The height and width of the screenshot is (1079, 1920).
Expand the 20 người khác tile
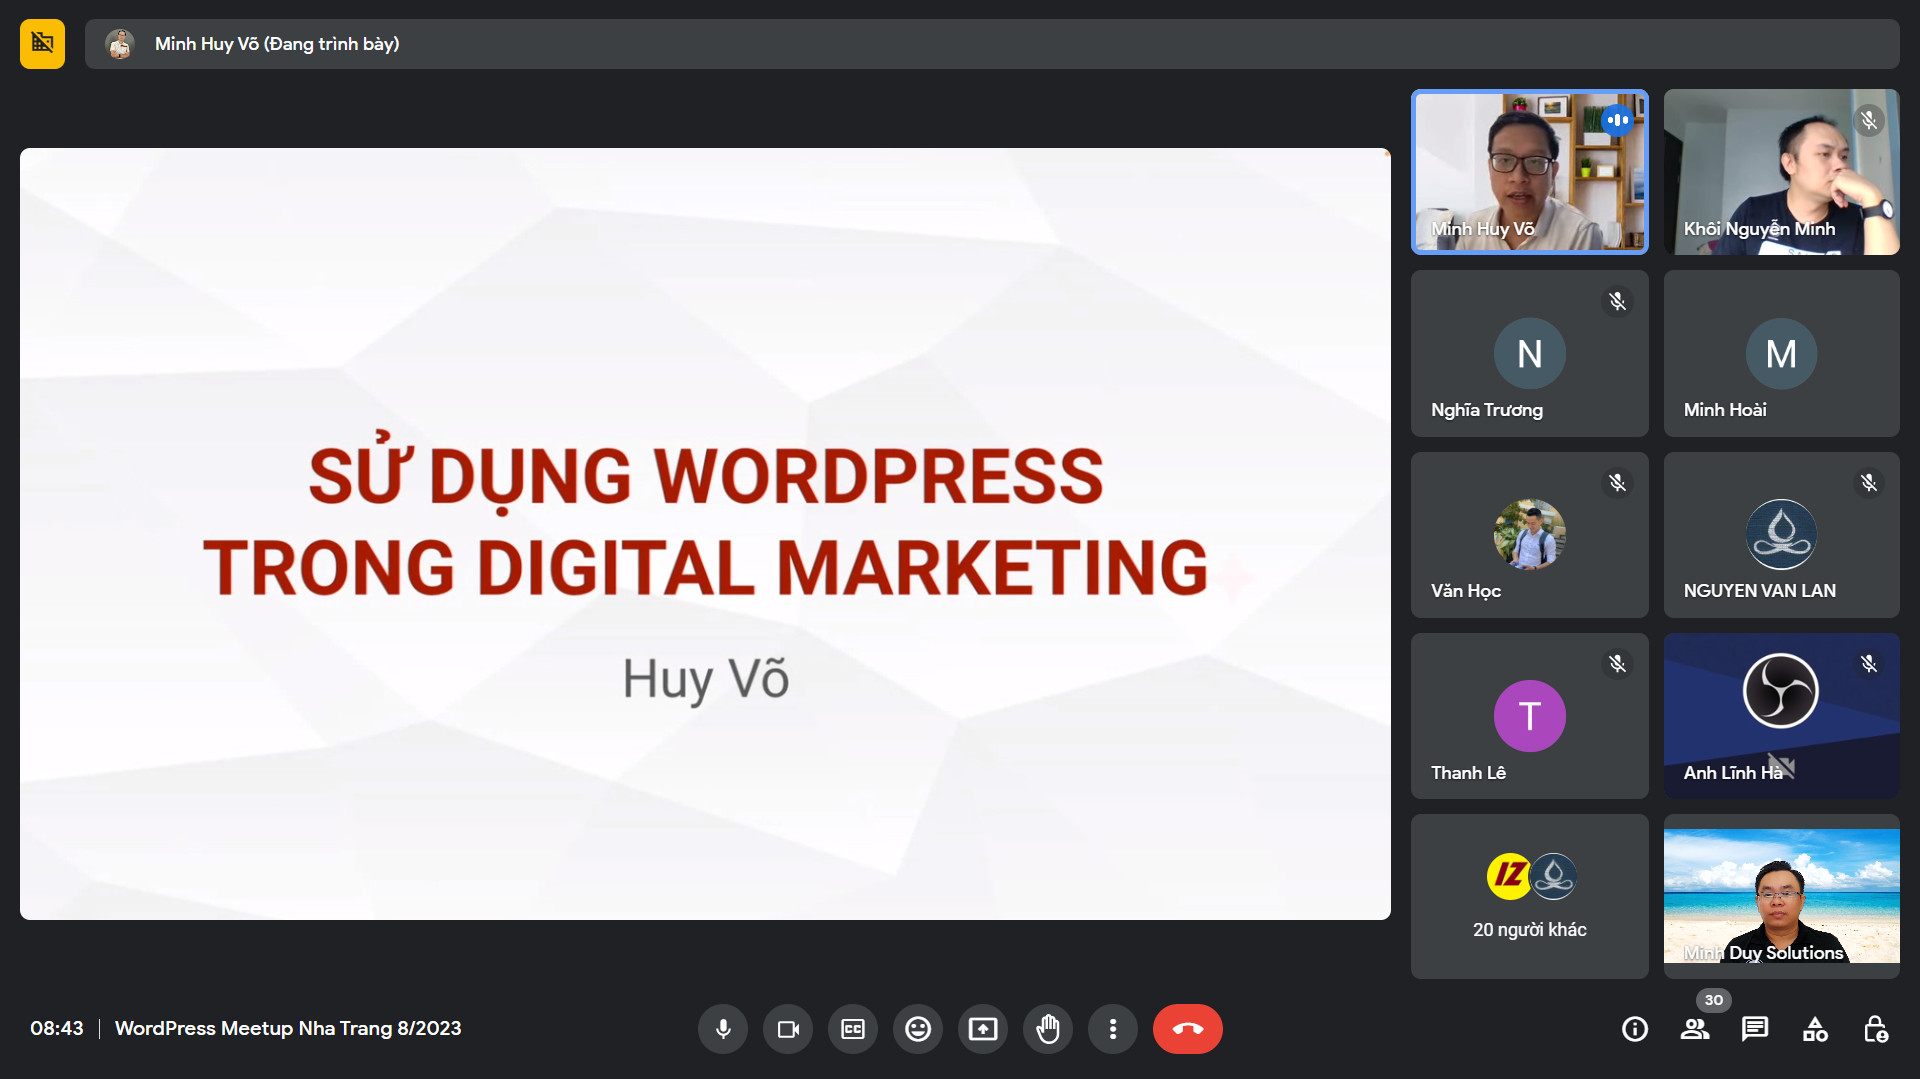(x=1529, y=896)
